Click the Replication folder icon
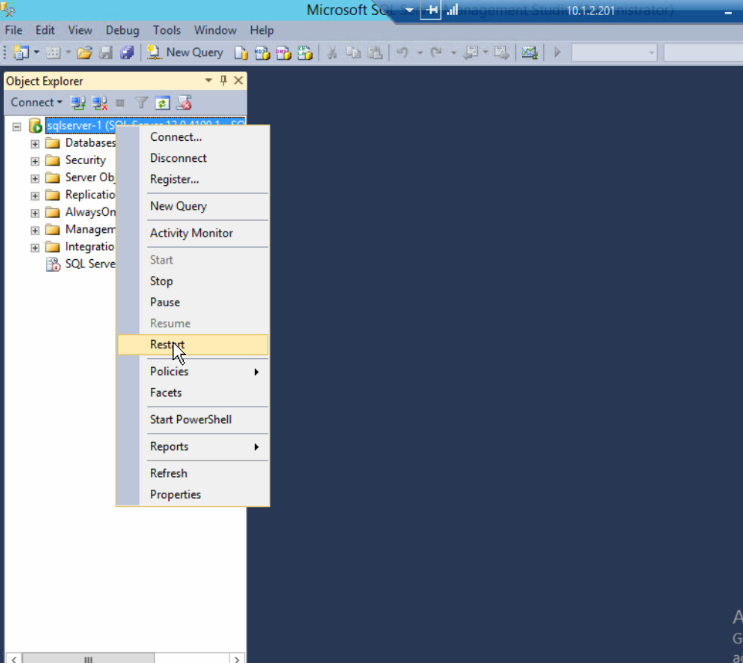The image size is (743, 663). pos(52,195)
